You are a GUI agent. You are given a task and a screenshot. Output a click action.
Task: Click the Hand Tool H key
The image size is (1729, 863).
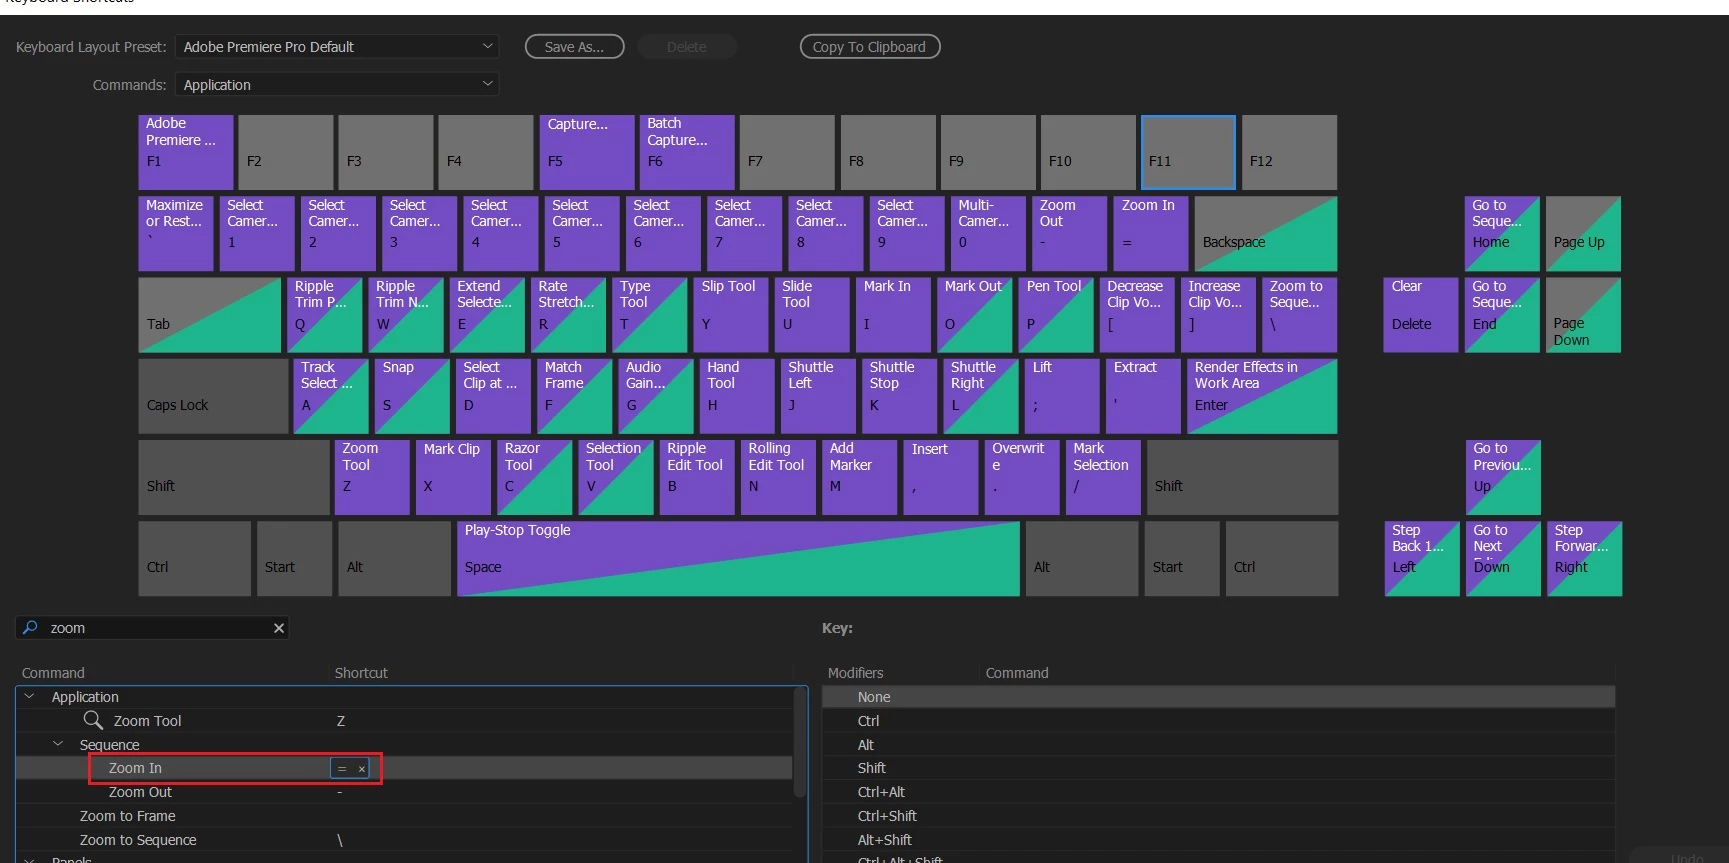point(737,396)
